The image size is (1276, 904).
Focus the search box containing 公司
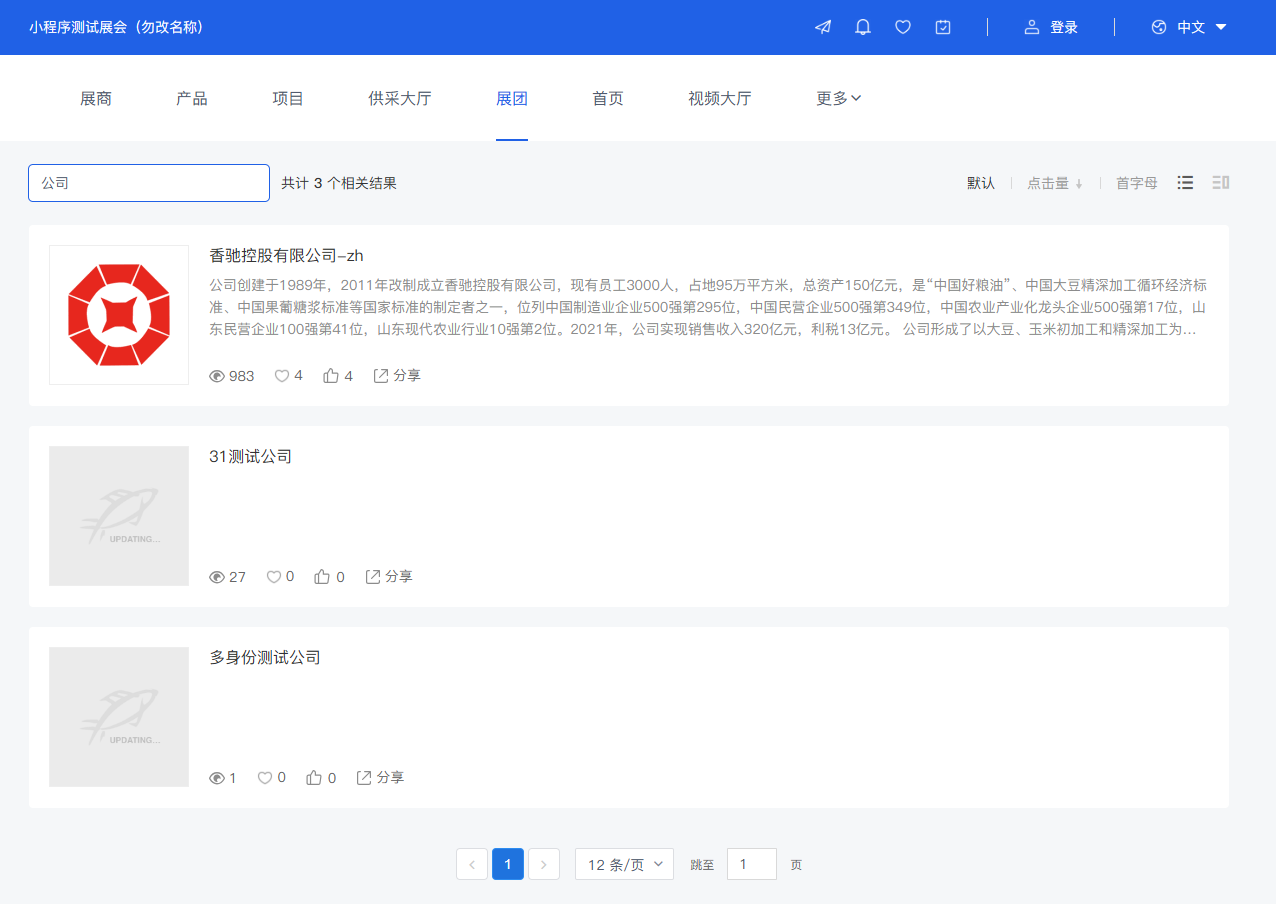[149, 183]
